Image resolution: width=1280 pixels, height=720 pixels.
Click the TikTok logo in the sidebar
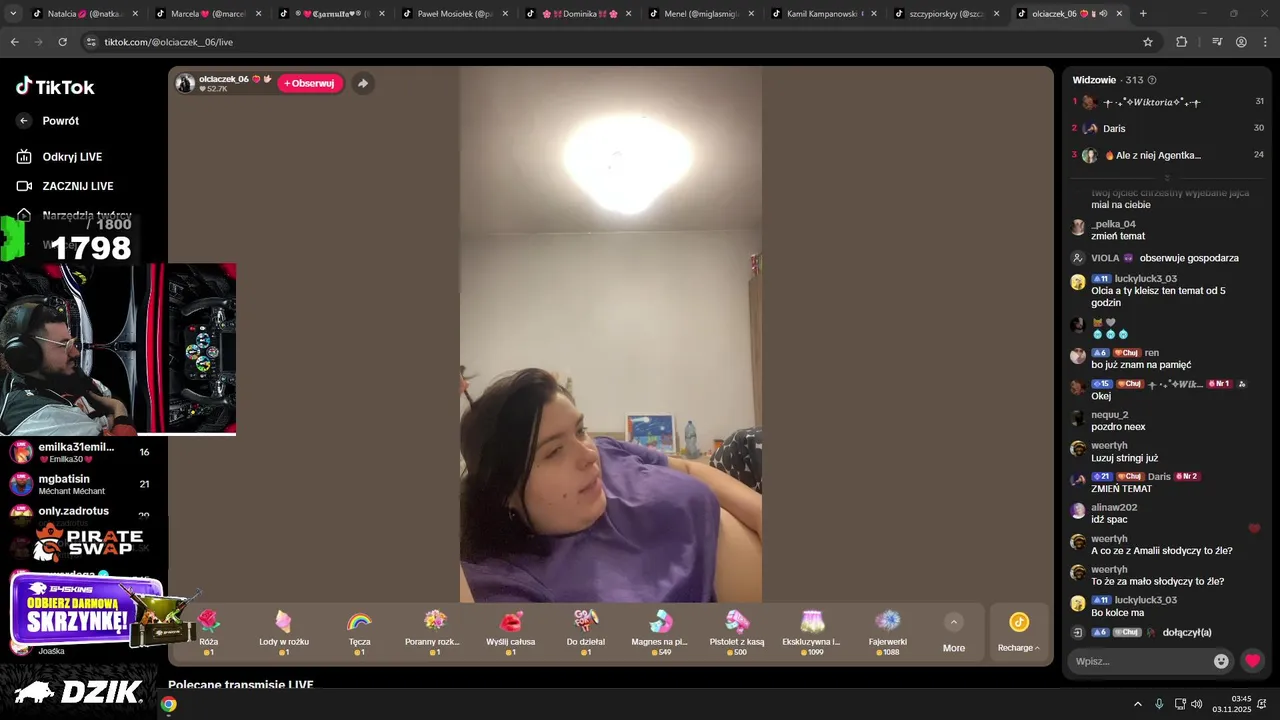pos(55,87)
